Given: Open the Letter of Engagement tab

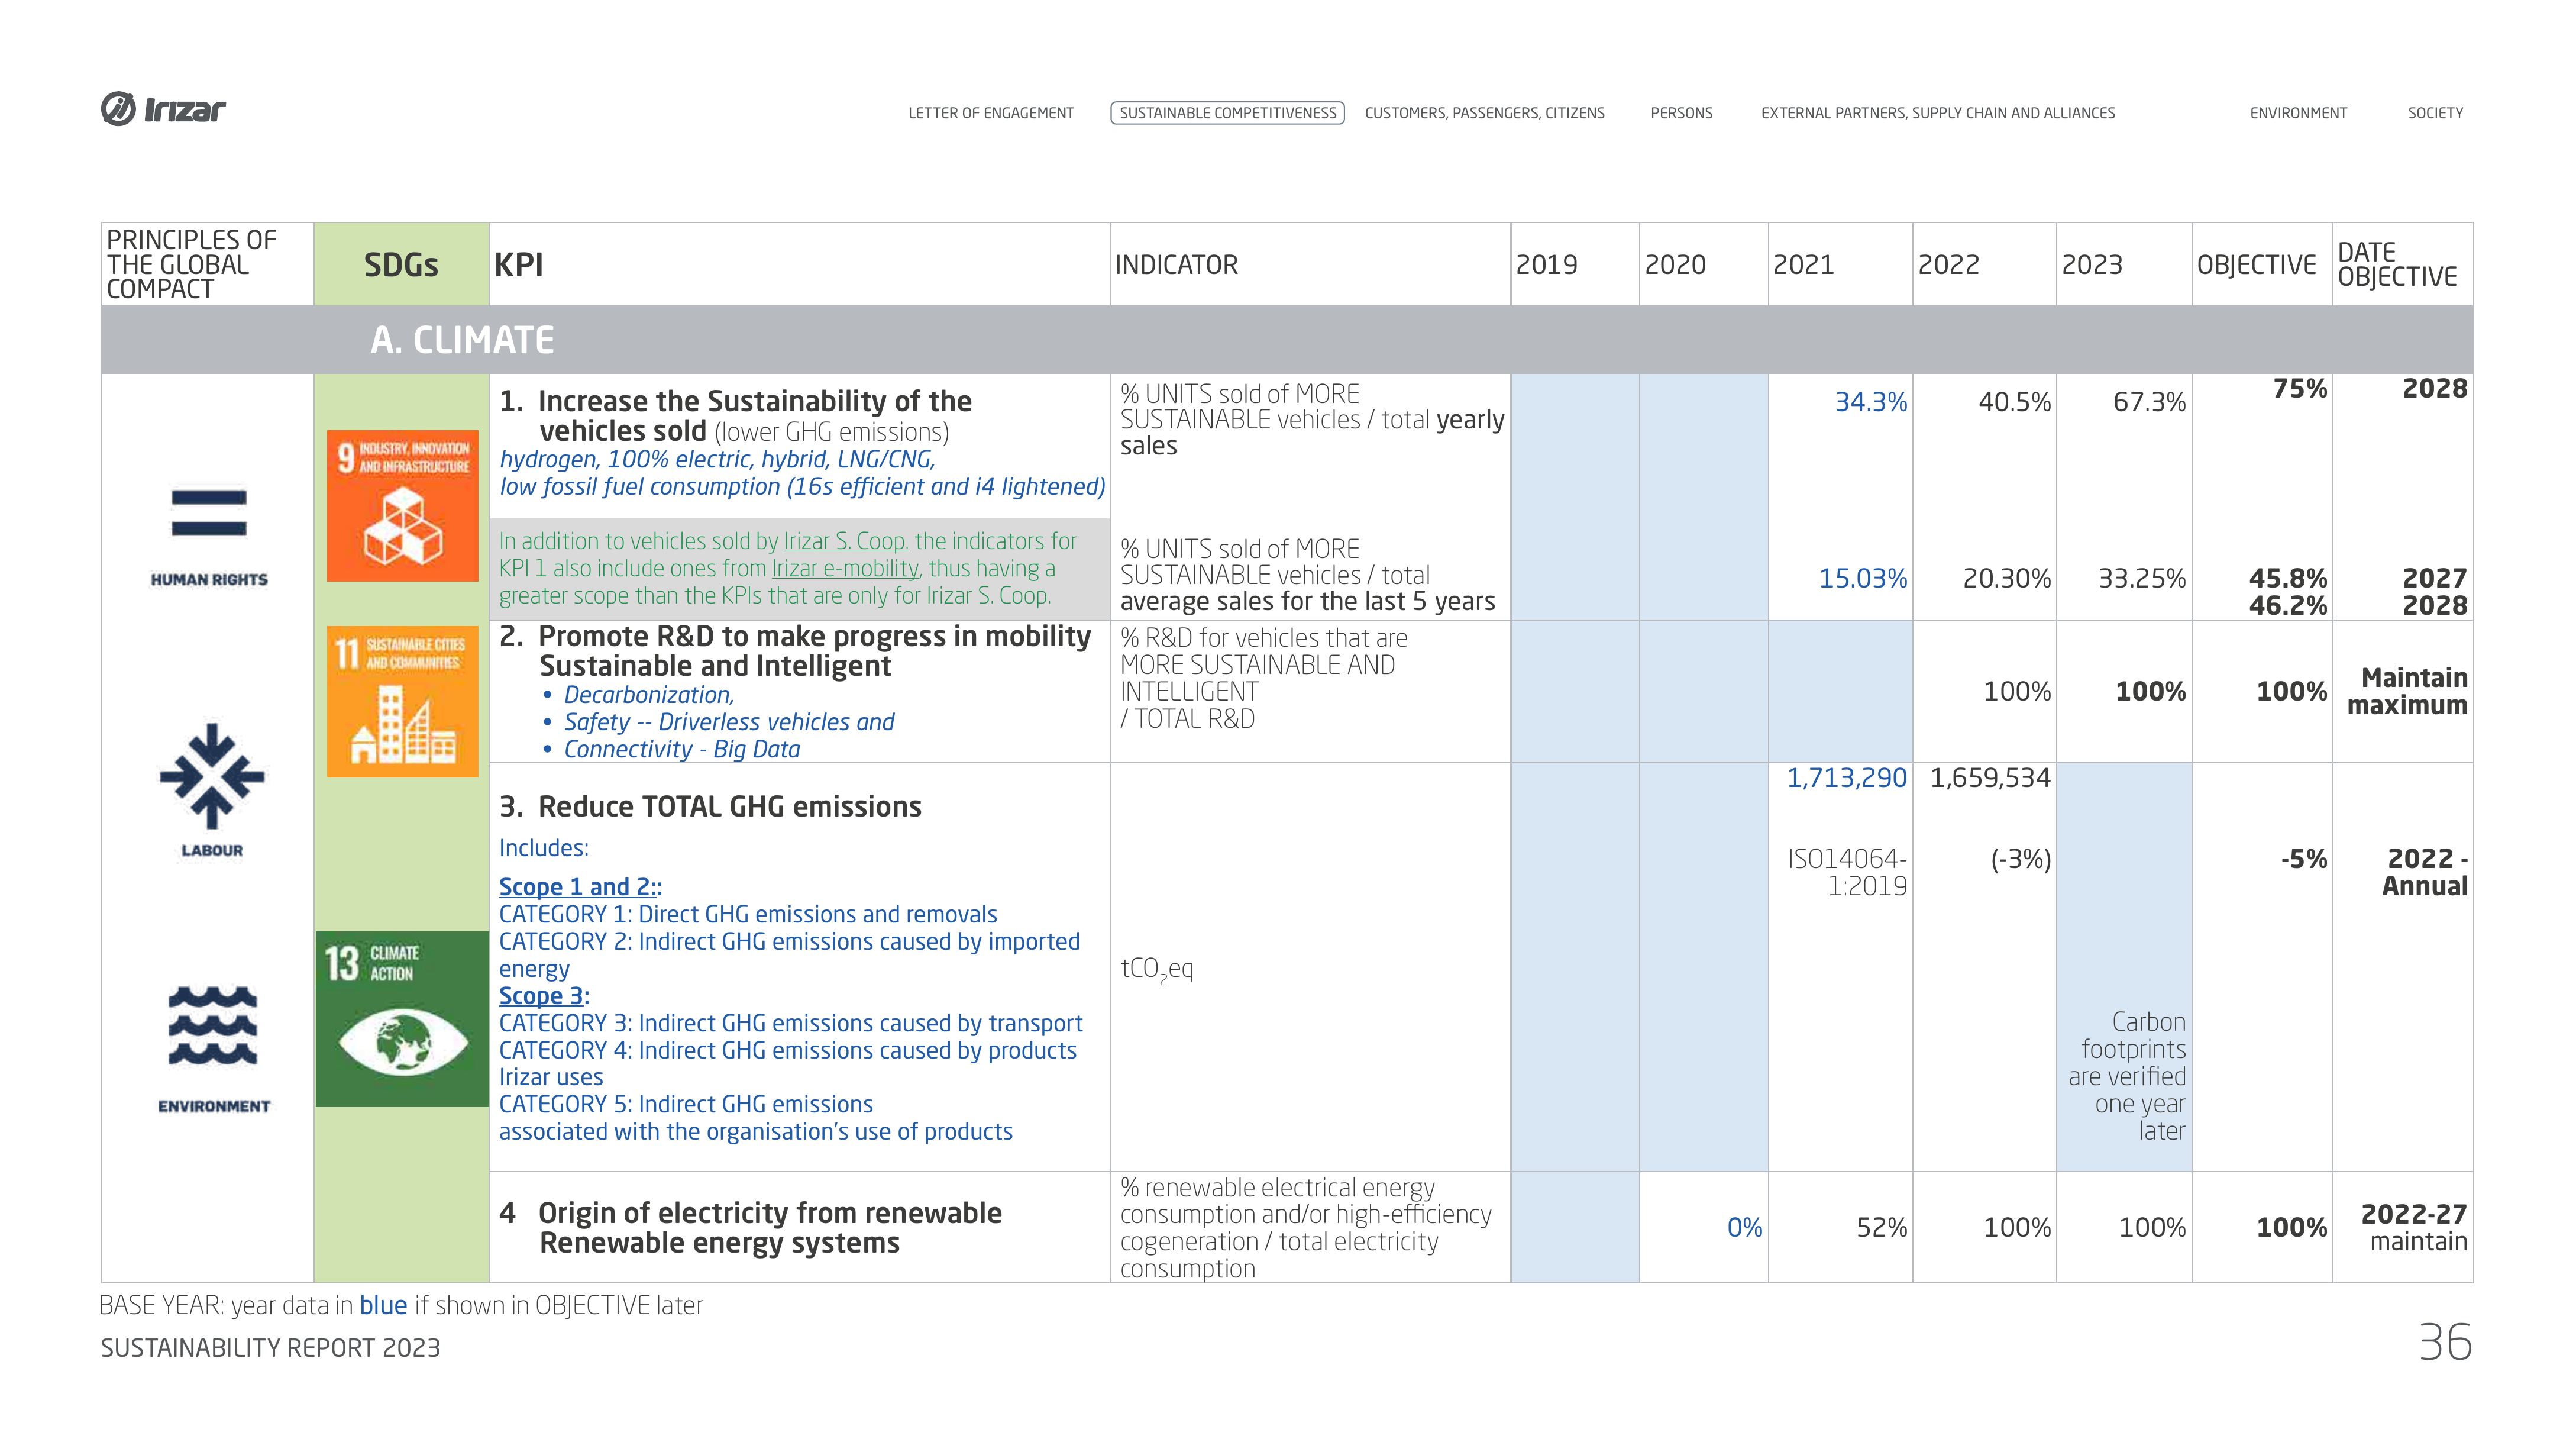Looking at the screenshot, I should tap(990, 113).
